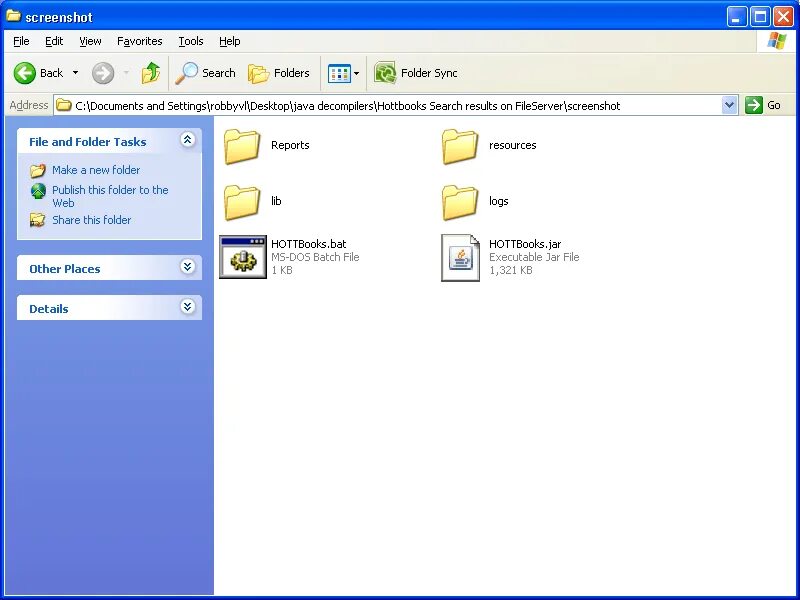Click Publish this folder to the Web

click(110, 196)
